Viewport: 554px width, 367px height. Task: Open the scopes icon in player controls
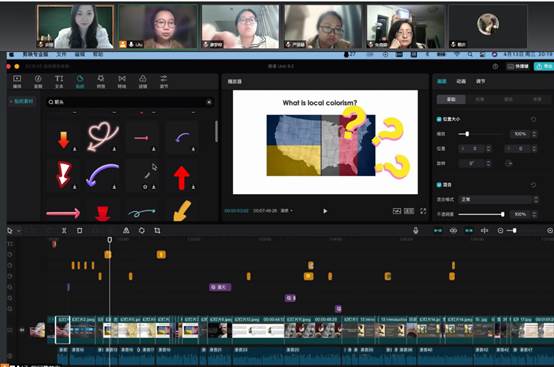pyautogui.click(x=397, y=211)
